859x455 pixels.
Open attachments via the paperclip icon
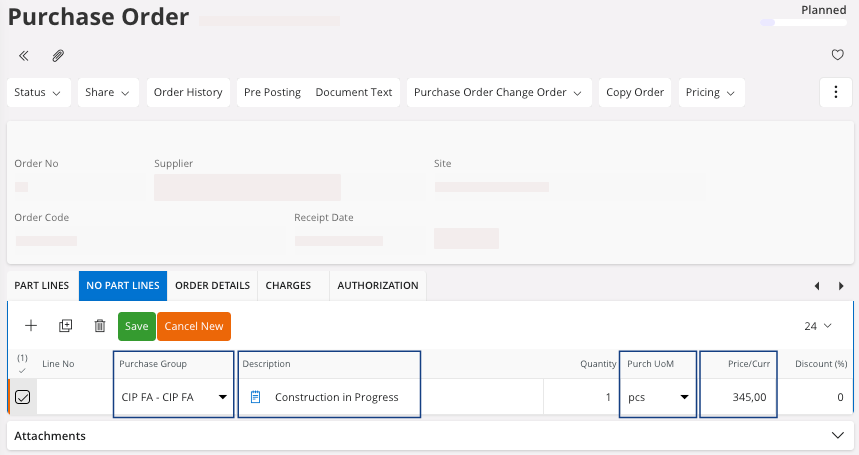[x=58, y=55]
